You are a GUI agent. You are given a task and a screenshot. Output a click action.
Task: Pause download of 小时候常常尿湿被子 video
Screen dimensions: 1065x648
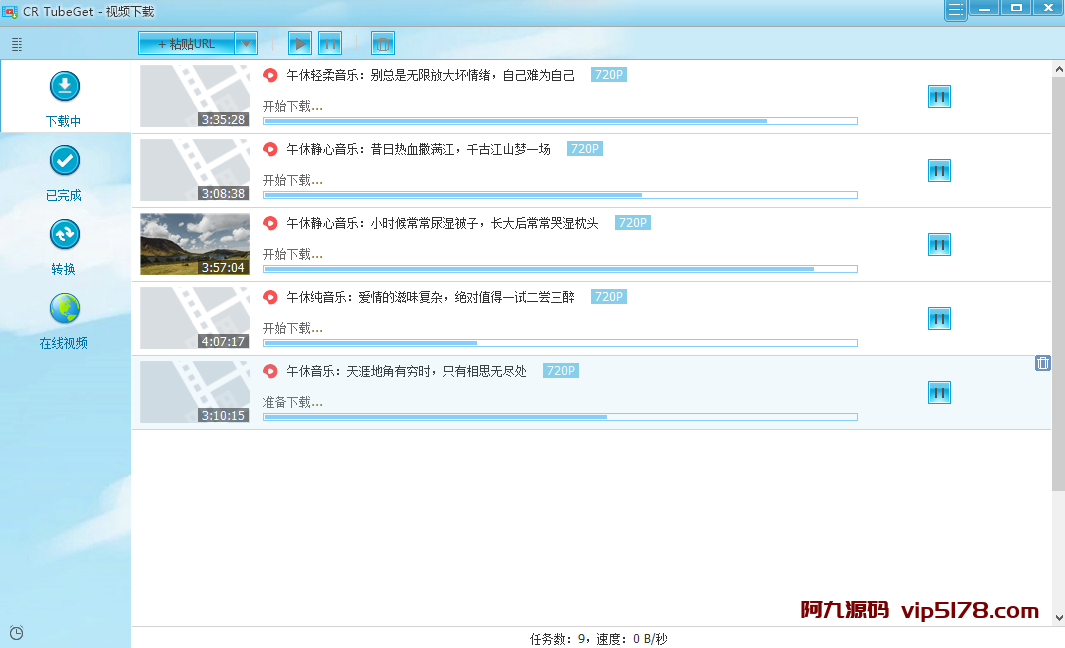click(x=939, y=245)
